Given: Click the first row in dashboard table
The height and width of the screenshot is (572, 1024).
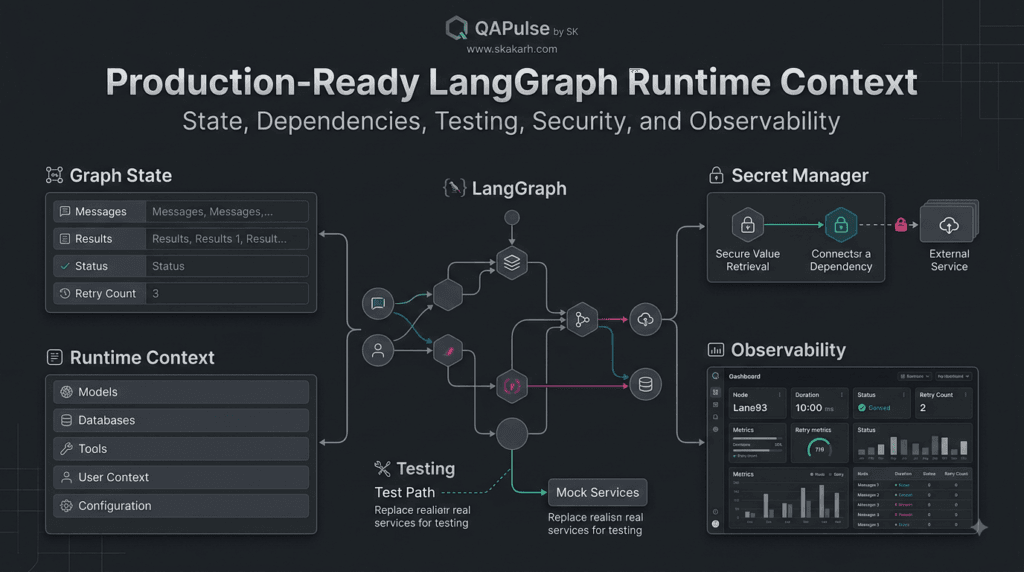Looking at the screenshot, I should (x=914, y=485).
